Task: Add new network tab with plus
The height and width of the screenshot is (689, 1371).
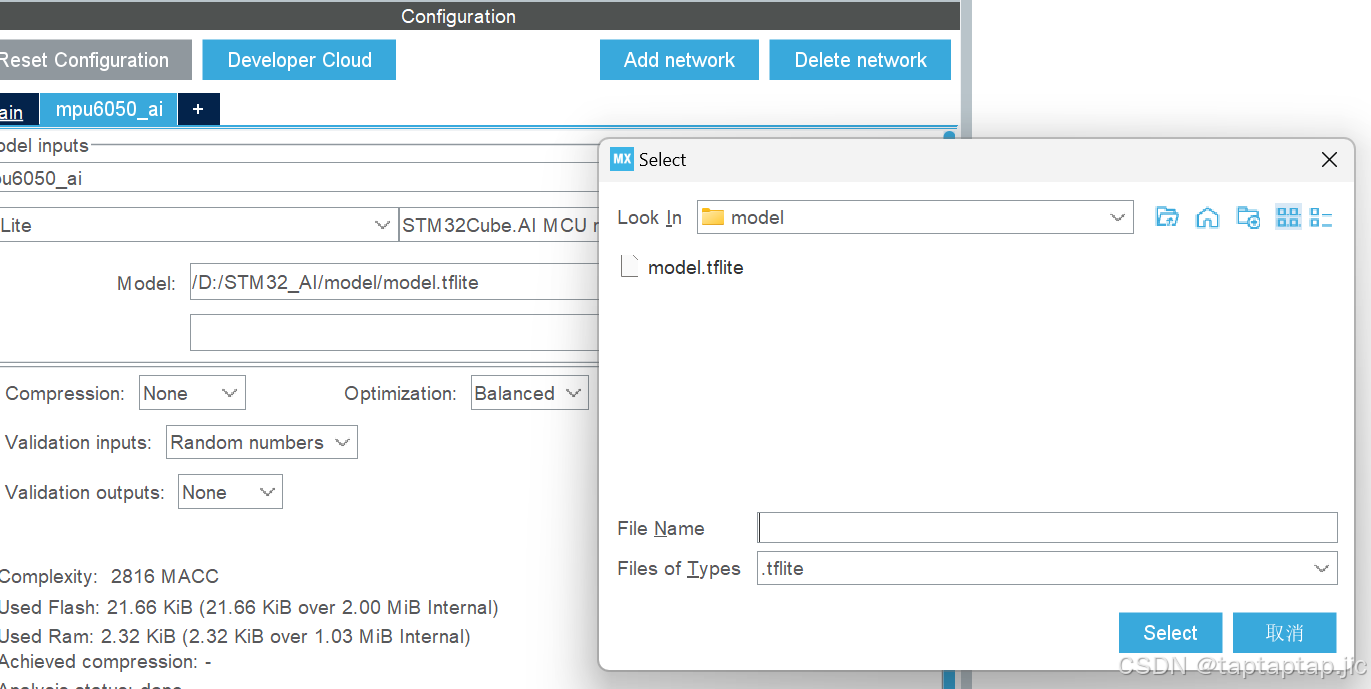Action: coord(198,110)
